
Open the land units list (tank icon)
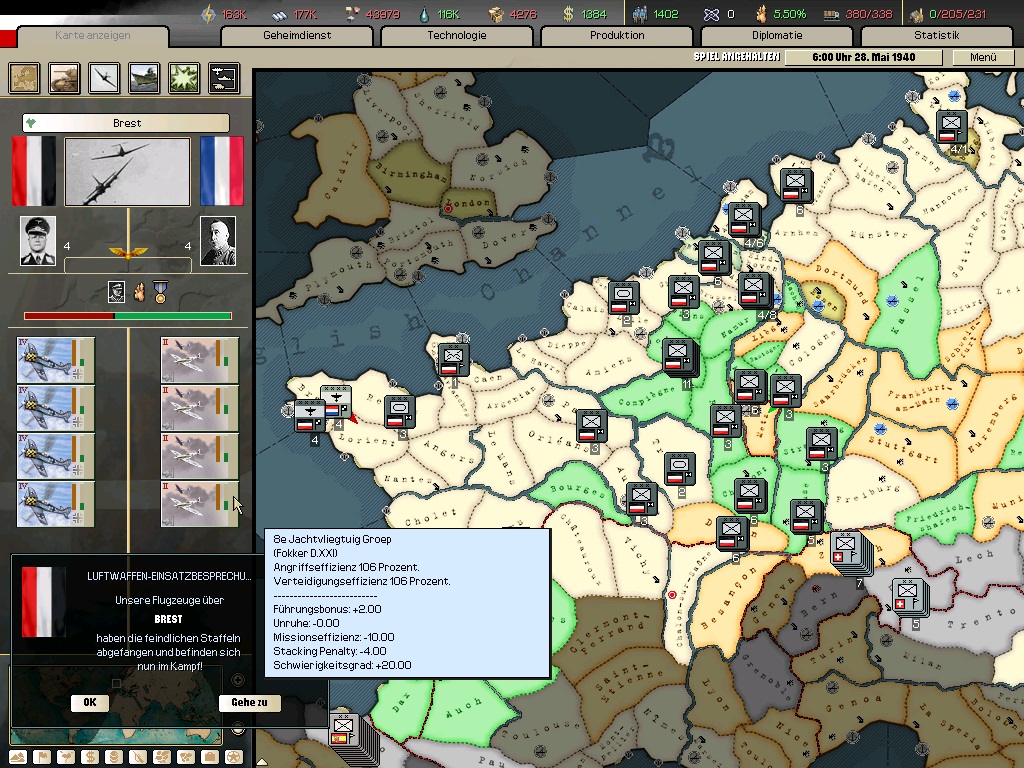click(64, 78)
